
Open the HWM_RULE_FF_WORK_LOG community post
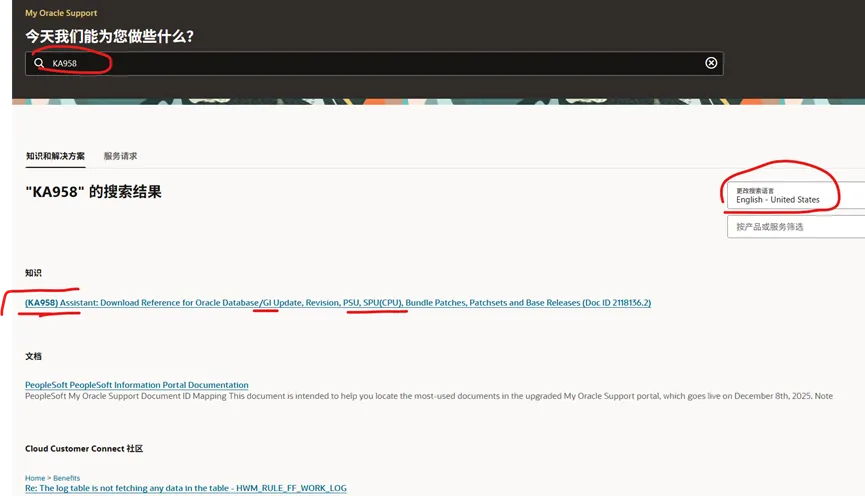(185, 488)
